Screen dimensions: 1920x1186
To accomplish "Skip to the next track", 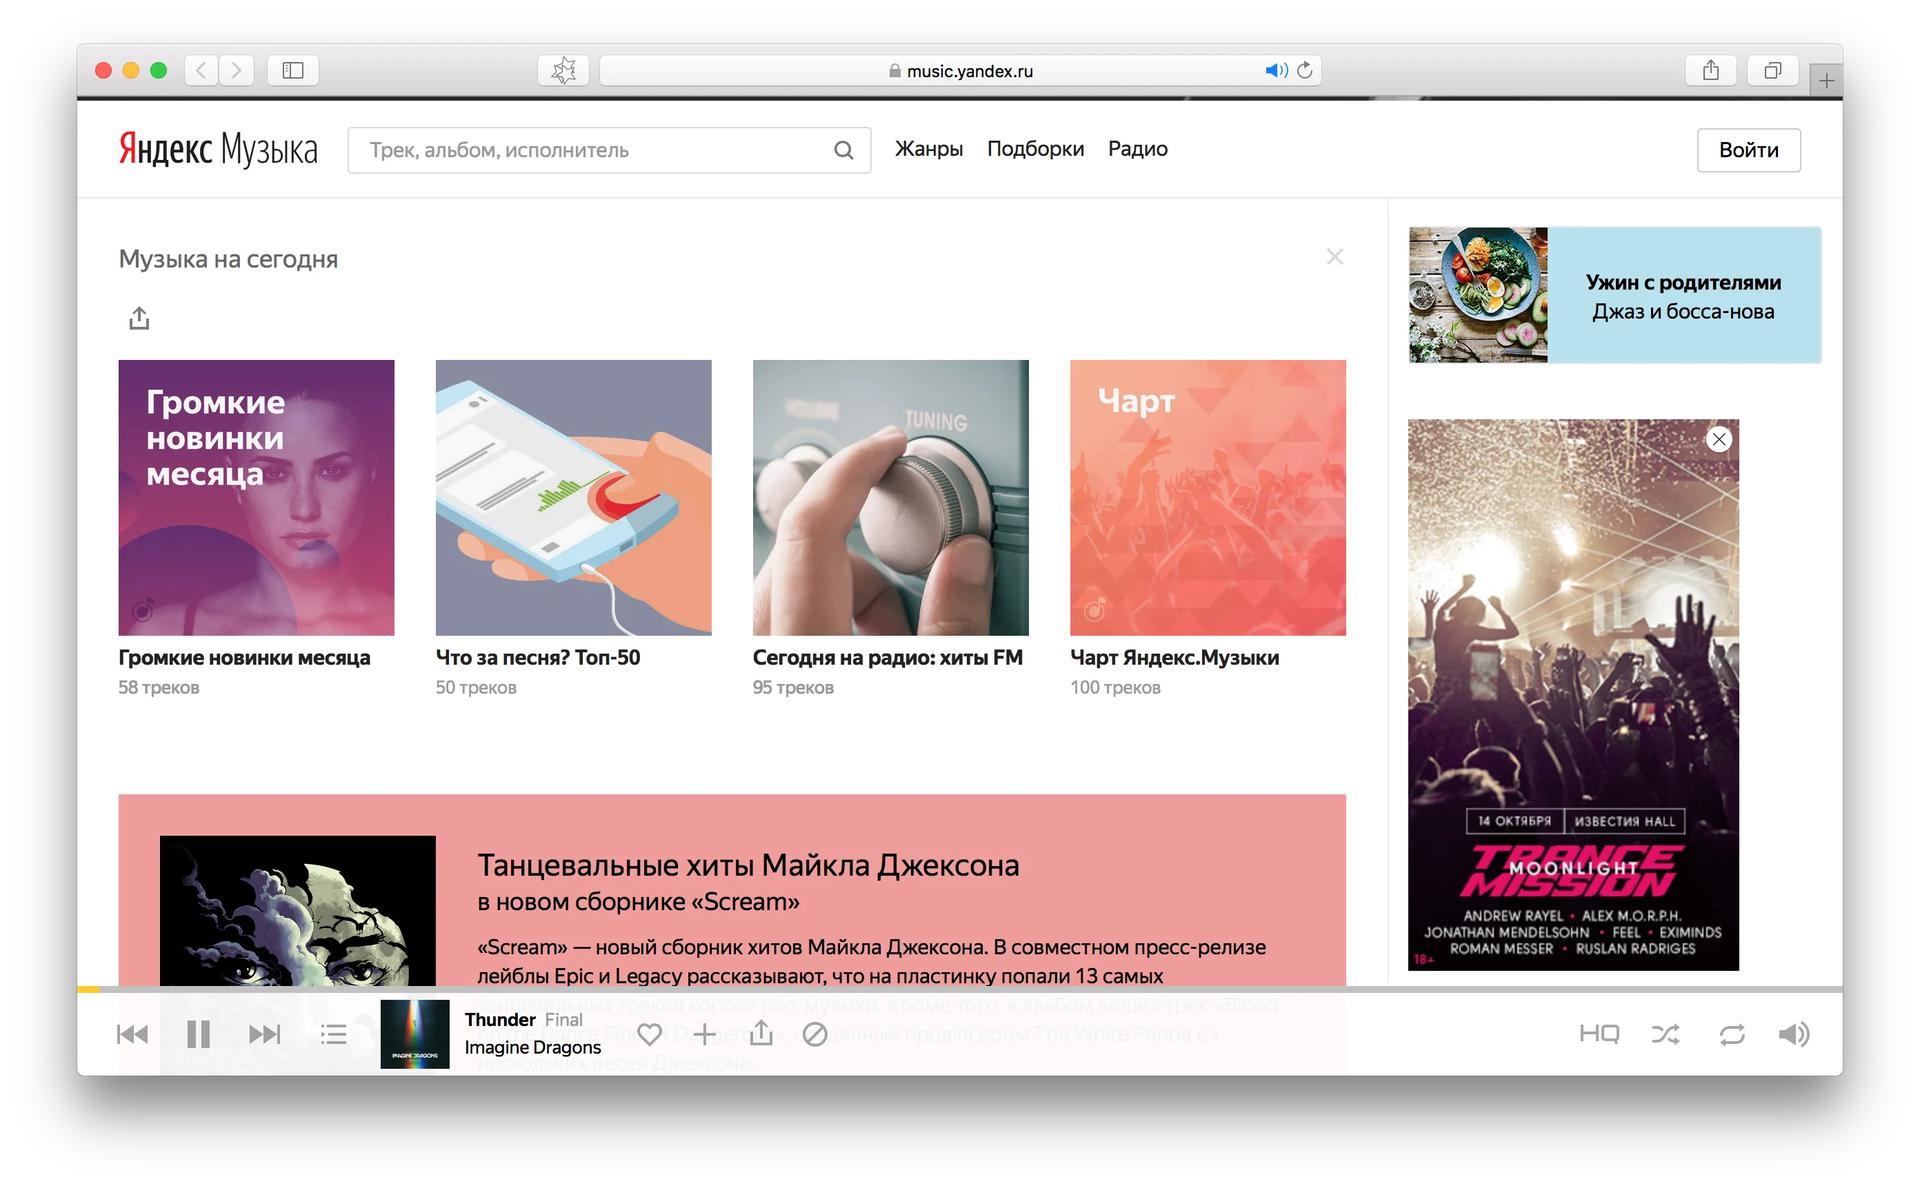I will pyautogui.click(x=264, y=1034).
